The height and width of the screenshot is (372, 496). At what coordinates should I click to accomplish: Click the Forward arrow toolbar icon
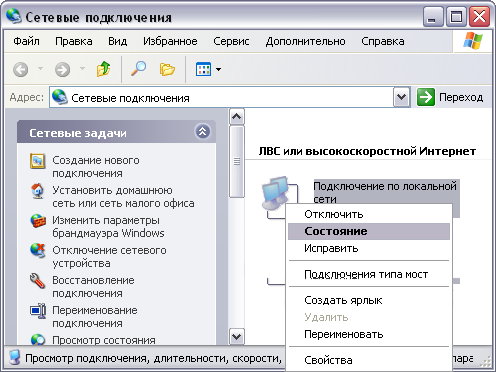[x=62, y=70]
